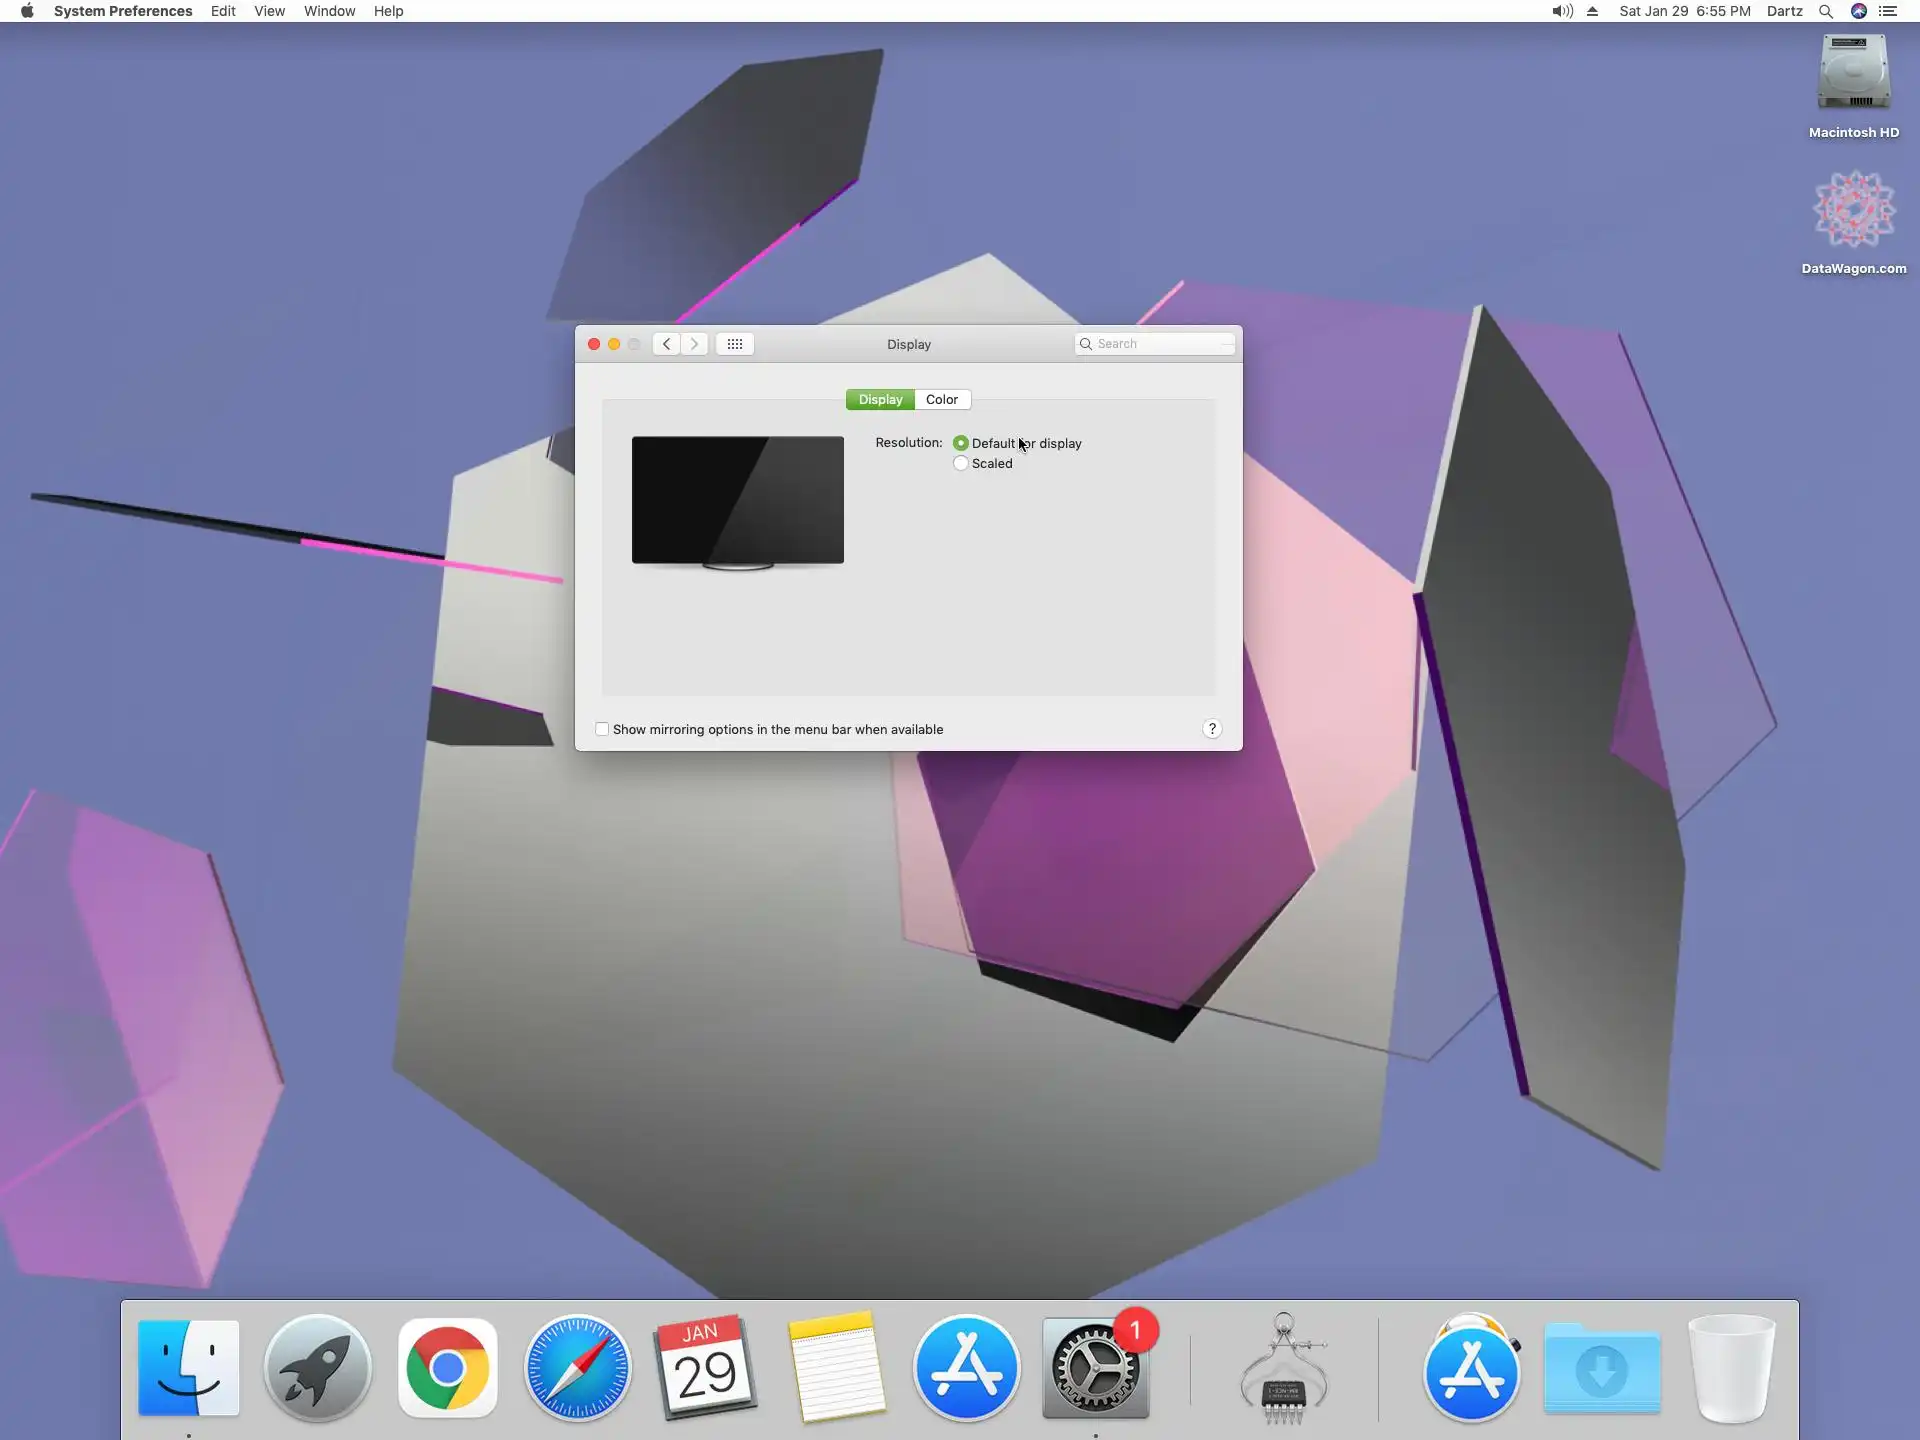Image resolution: width=1920 pixels, height=1440 pixels.
Task: Launch Safari from the dock
Action: tap(577, 1367)
